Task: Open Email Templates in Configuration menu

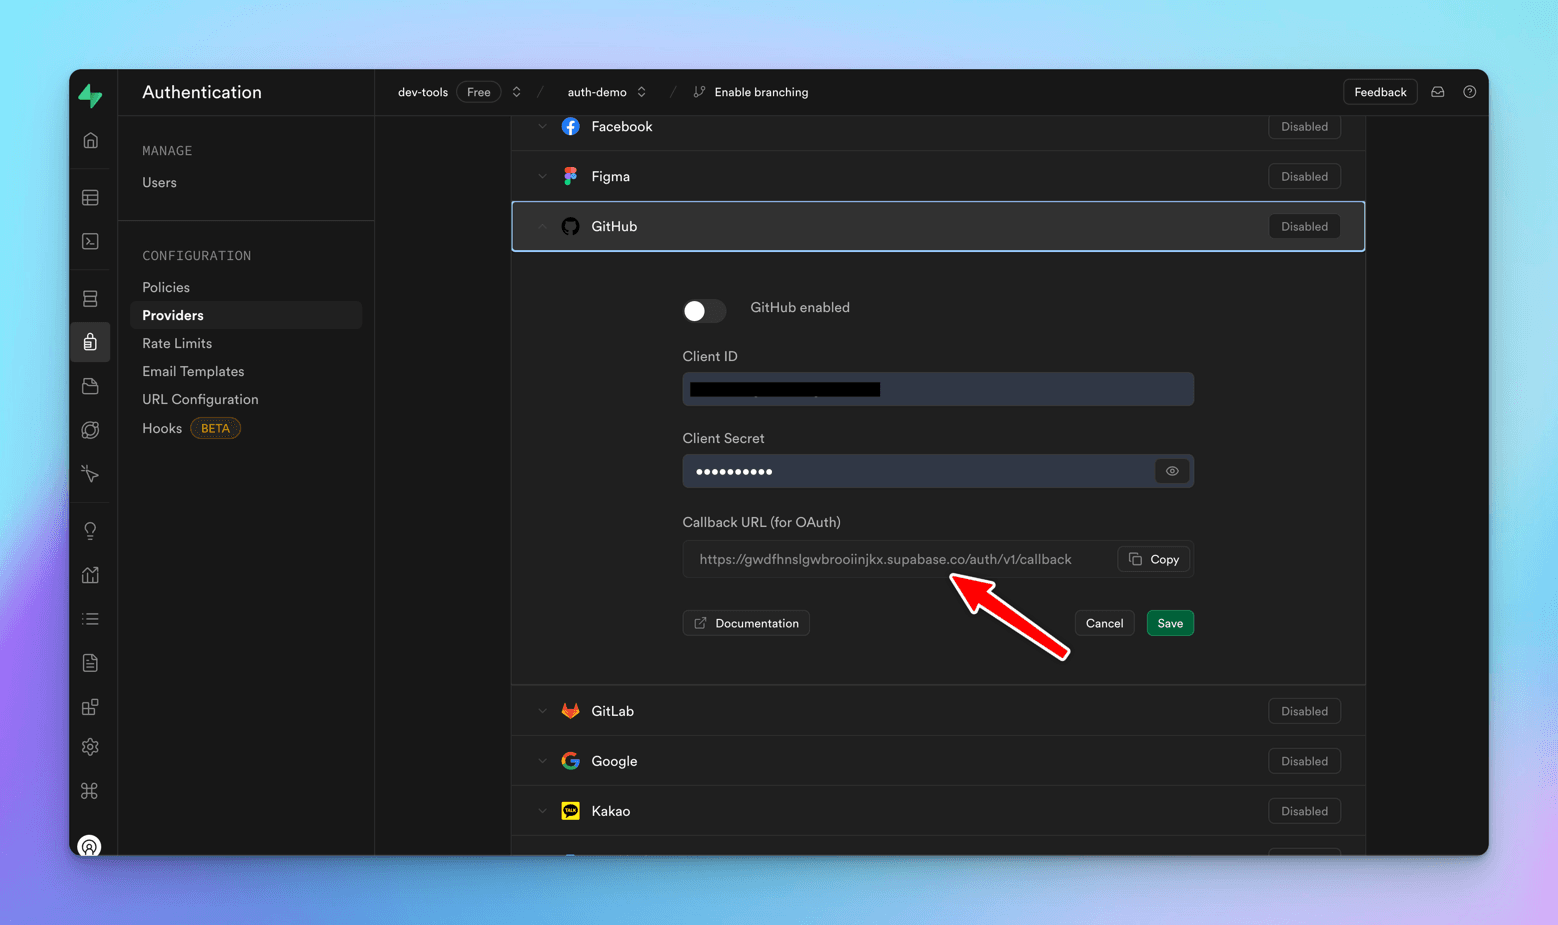Action: (x=193, y=371)
